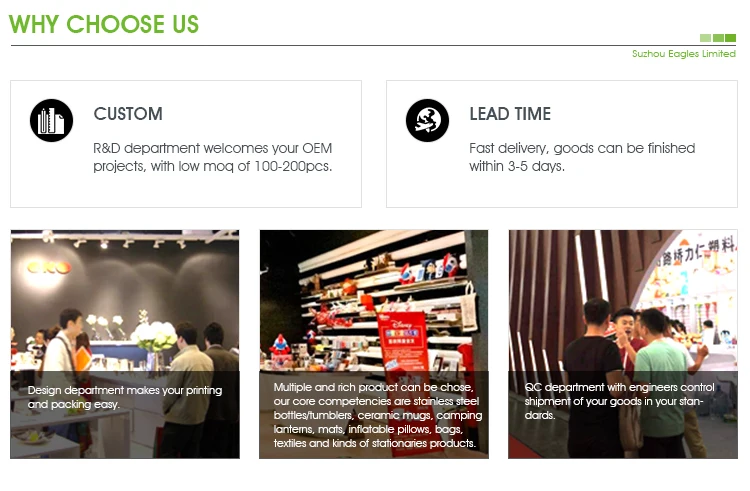Open the QC department trade show photo
This screenshot has height=491, width=750.
(623, 344)
